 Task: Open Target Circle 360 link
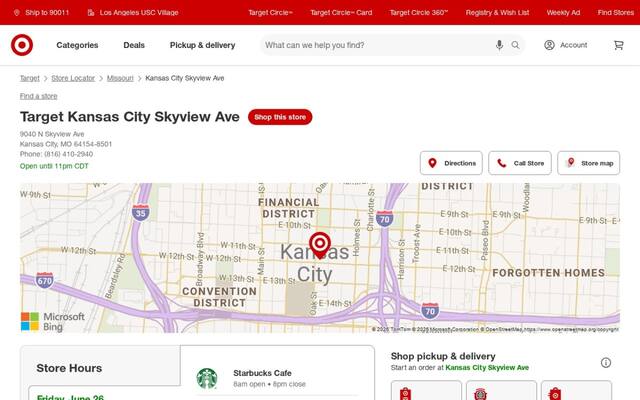tap(419, 13)
